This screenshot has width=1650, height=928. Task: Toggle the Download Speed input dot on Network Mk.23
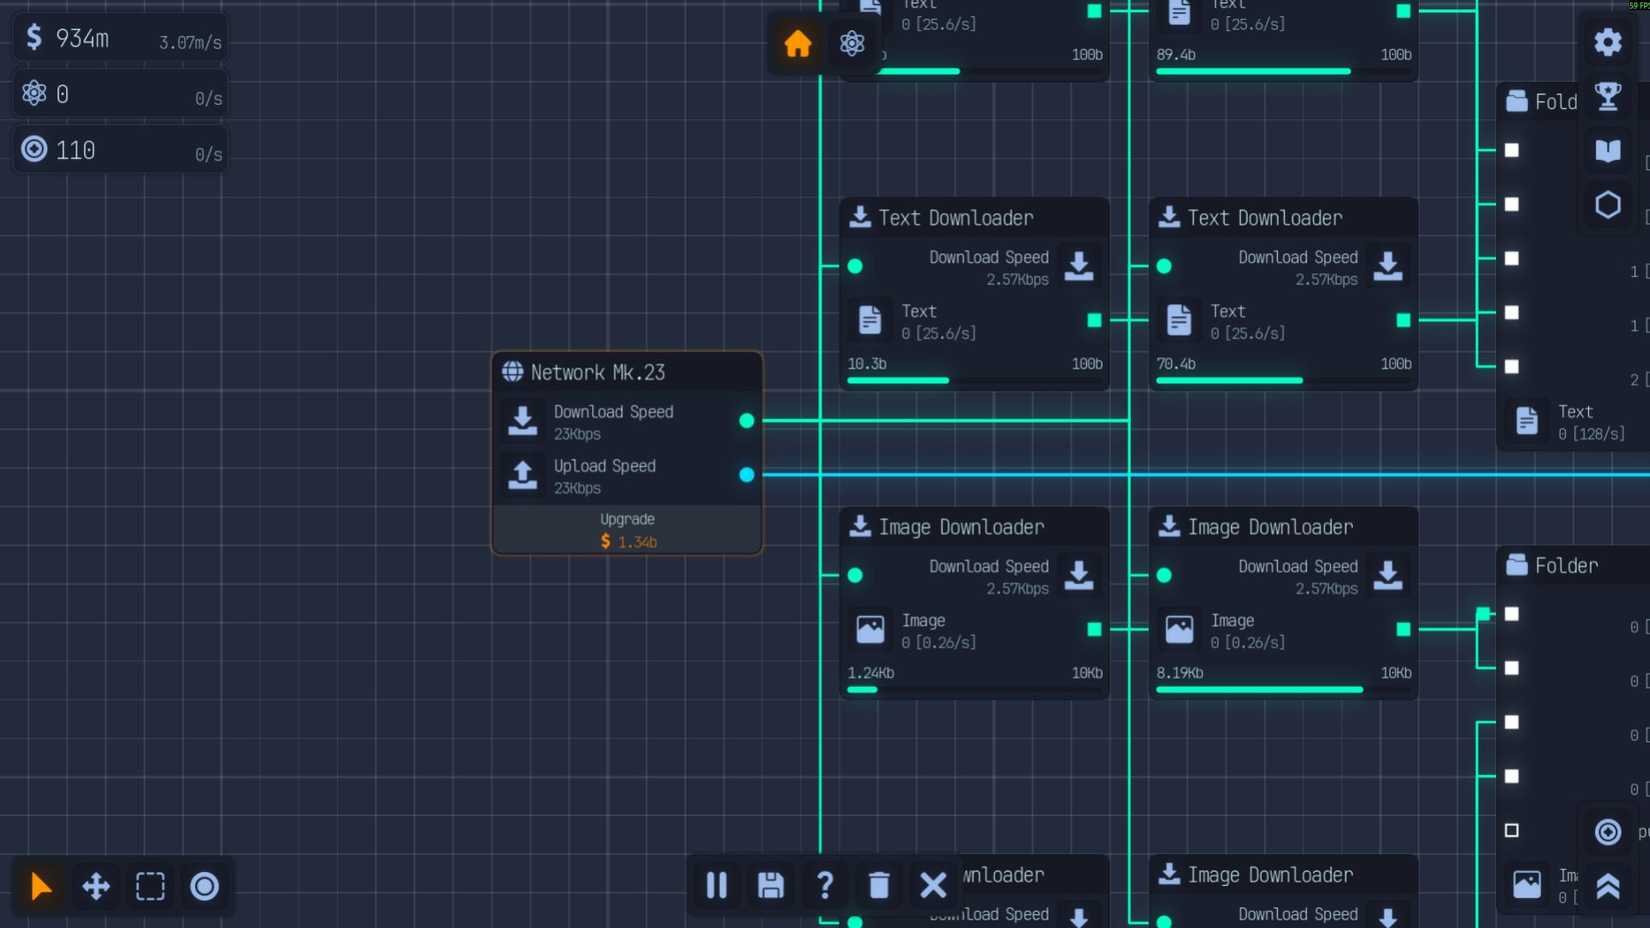tap(747, 421)
